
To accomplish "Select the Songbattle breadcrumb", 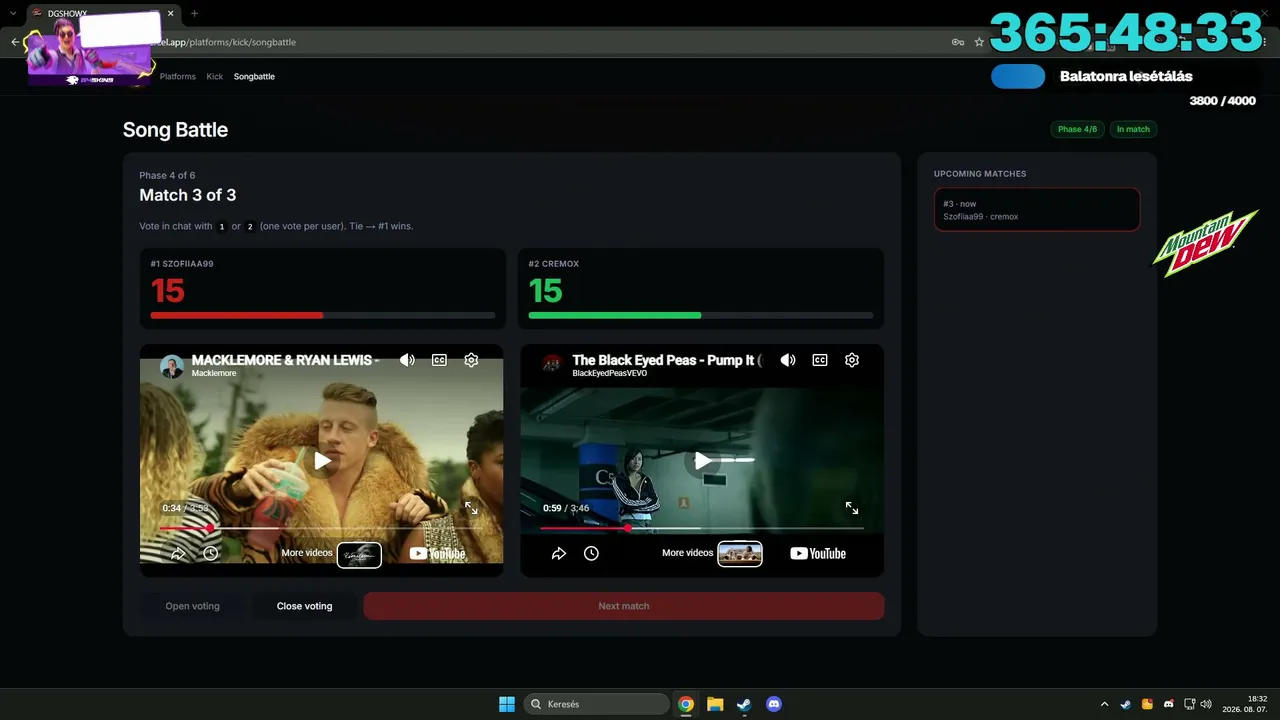I will (254, 77).
